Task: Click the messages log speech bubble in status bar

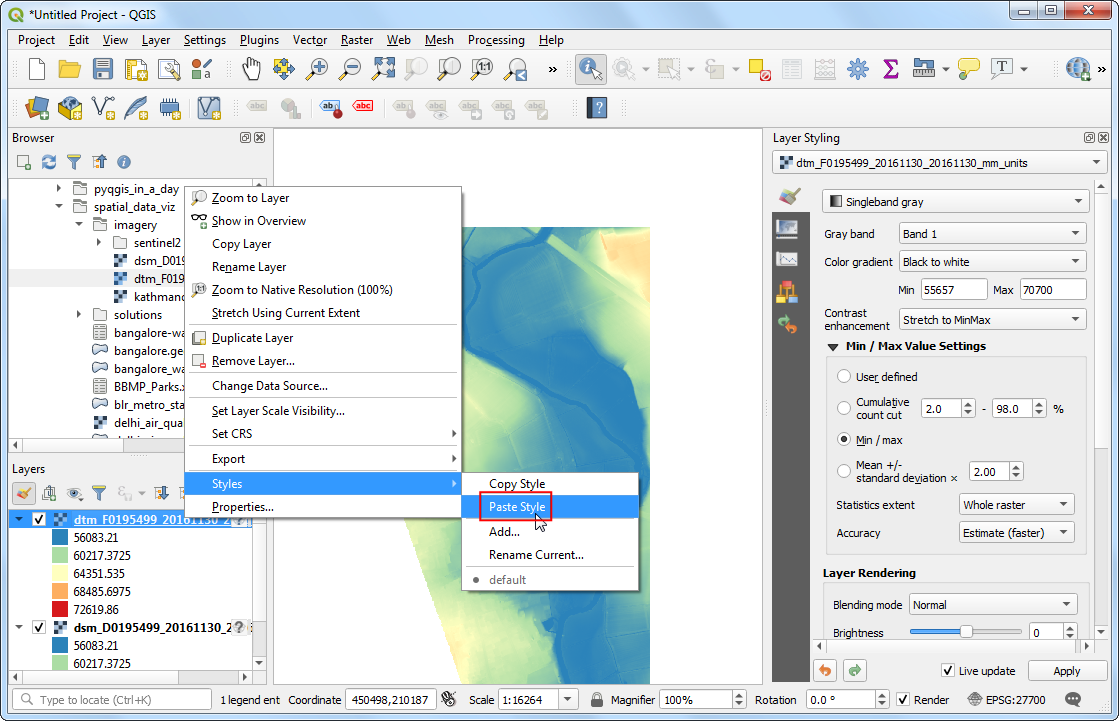Action: coord(1073,700)
